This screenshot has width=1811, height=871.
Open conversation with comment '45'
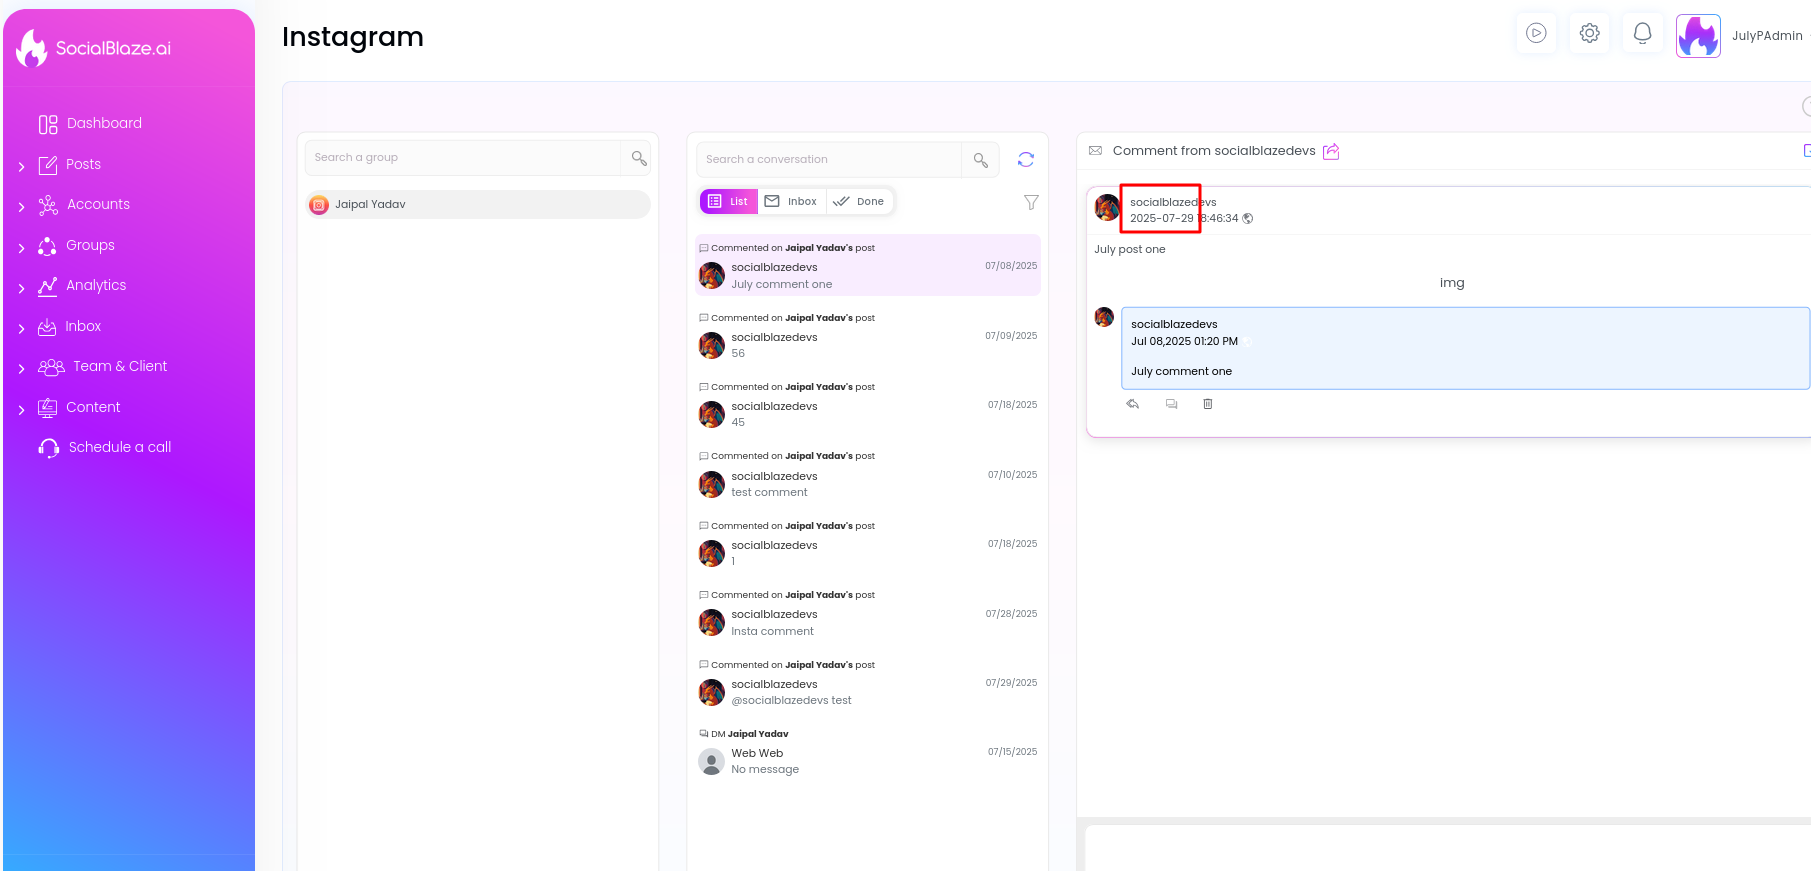click(868, 405)
